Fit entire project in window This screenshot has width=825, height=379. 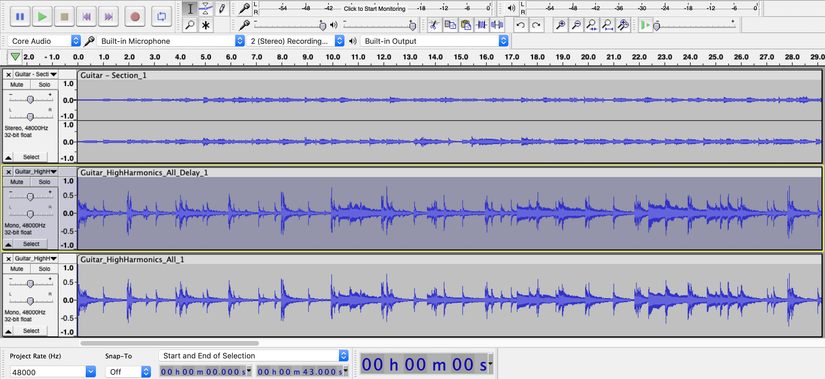click(x=608, y=25)
